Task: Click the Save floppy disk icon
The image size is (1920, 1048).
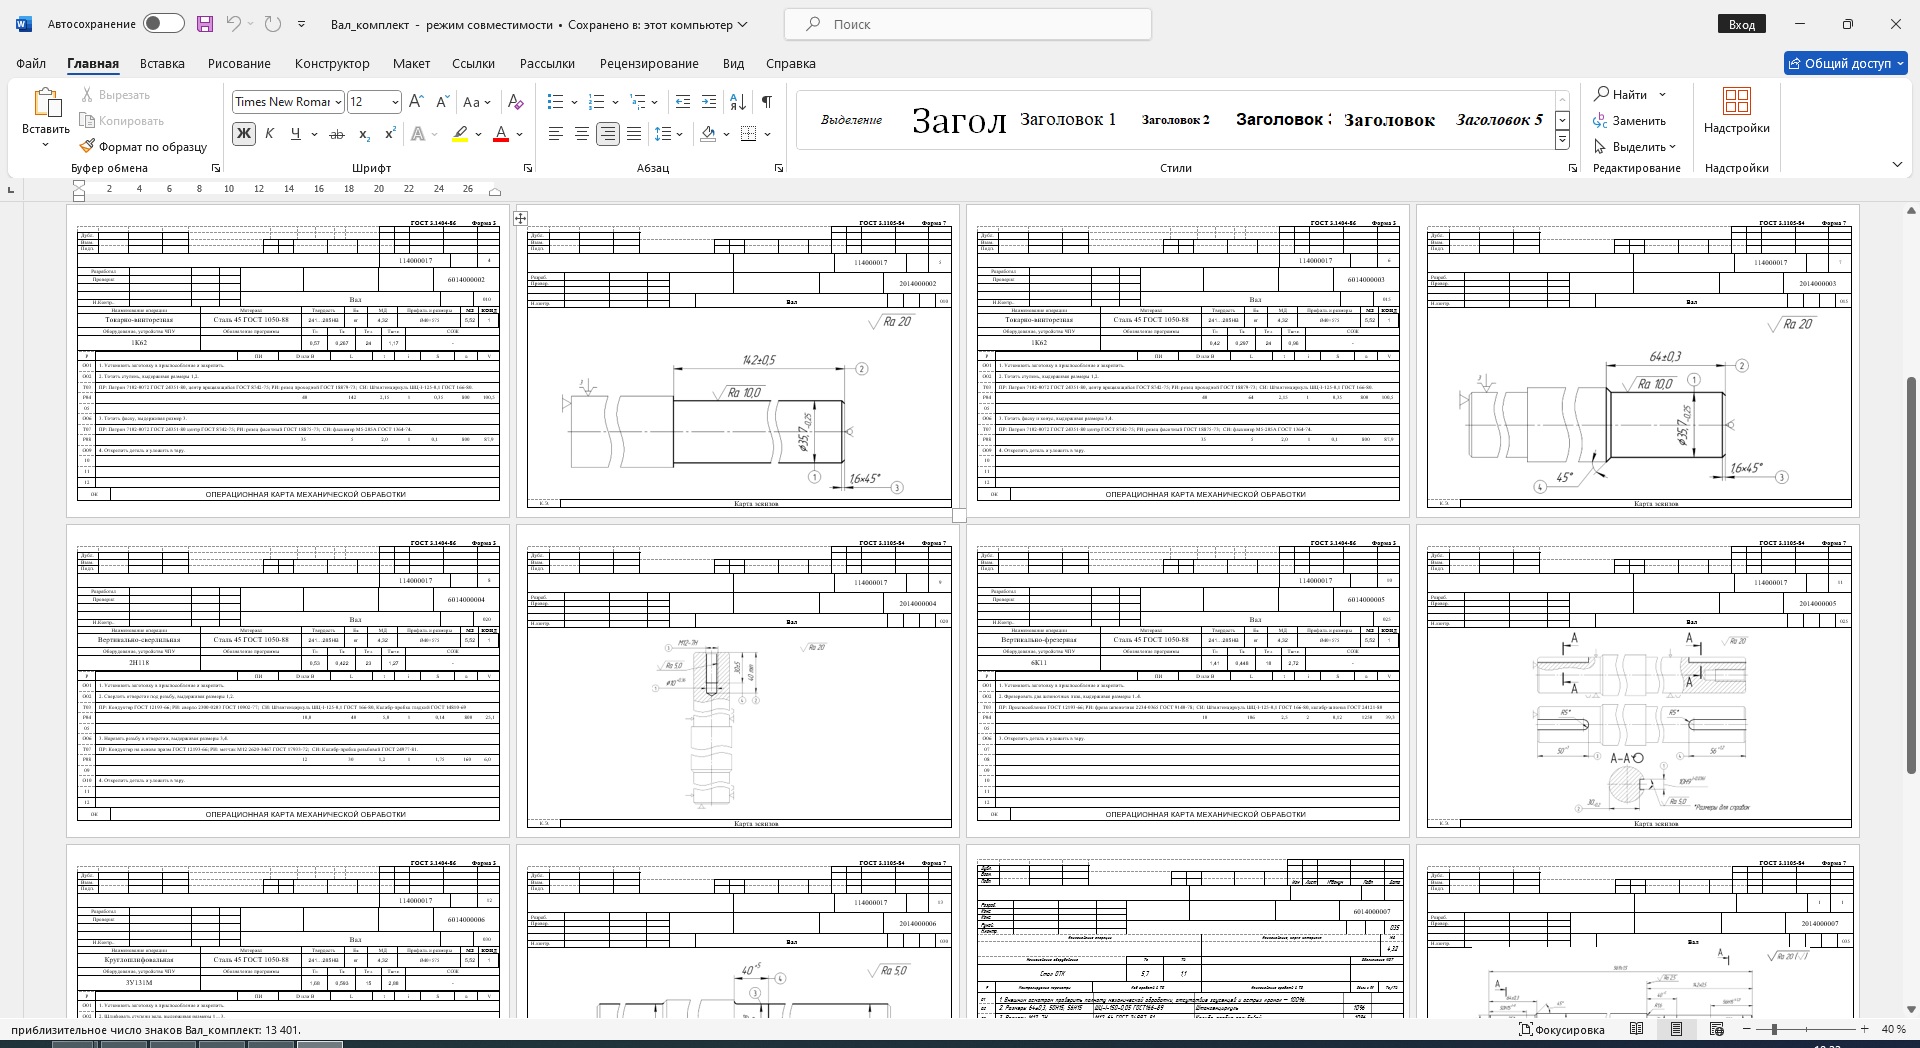Action: tap(205, 24)
